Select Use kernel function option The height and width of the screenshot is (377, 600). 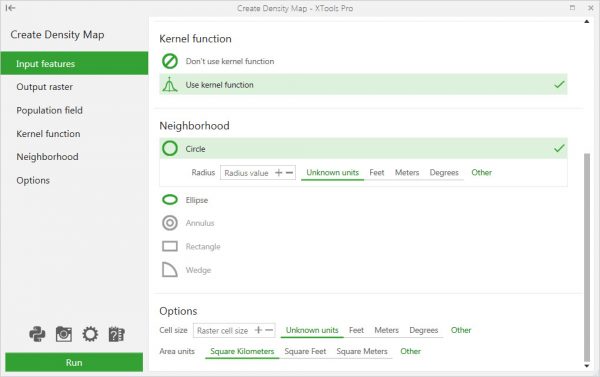(x=363, y=85)
